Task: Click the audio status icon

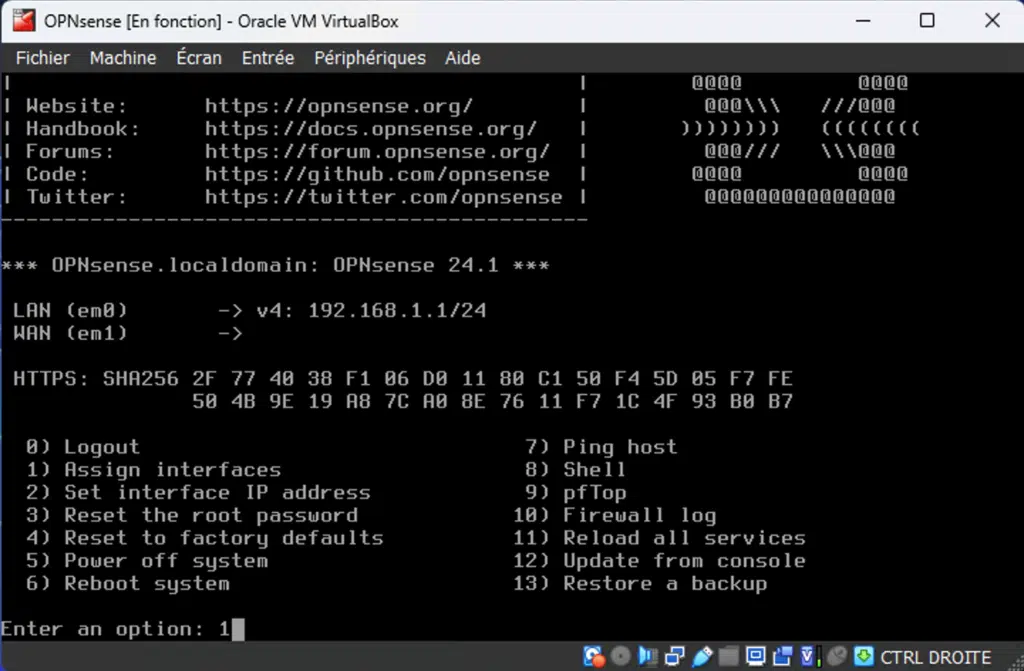Action: [x=648, y=656]
